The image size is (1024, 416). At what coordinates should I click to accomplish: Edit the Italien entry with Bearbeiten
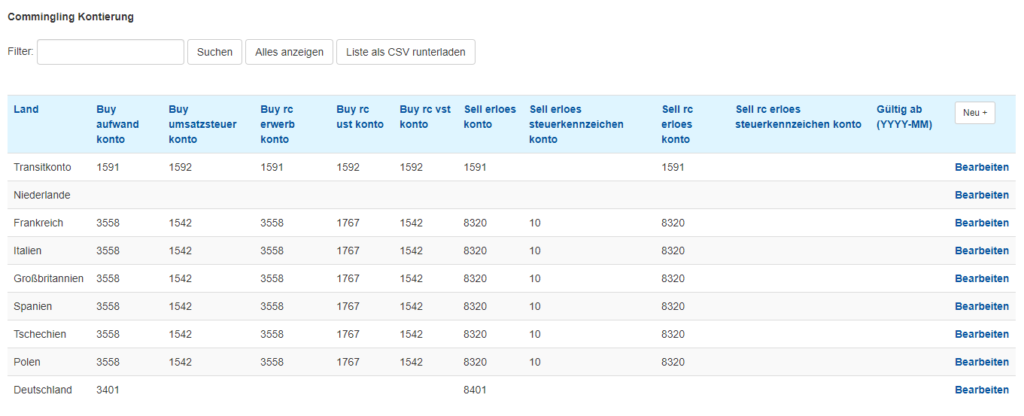point(982,251)
